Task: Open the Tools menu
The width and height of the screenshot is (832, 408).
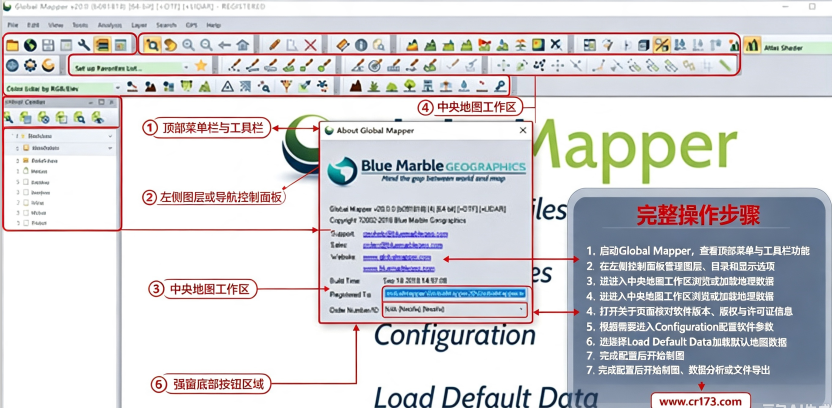Action: [80, 25]
